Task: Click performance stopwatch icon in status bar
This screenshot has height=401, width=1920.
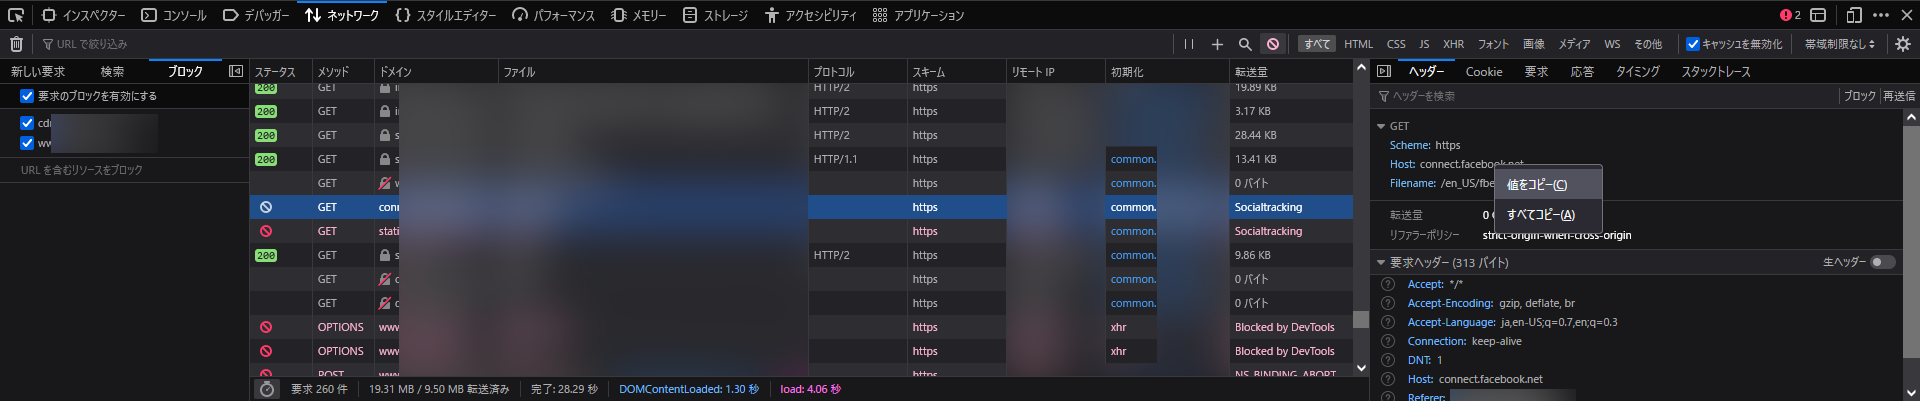Action: click(x=267, y=389)
